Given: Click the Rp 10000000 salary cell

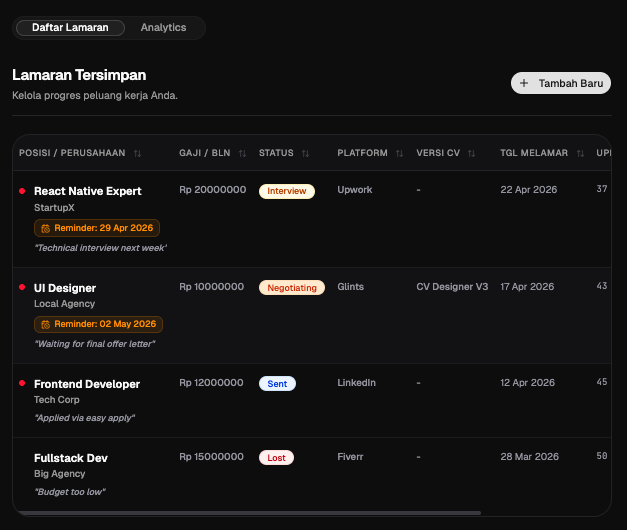Looking at the screenshot, I should coord(211,287).
